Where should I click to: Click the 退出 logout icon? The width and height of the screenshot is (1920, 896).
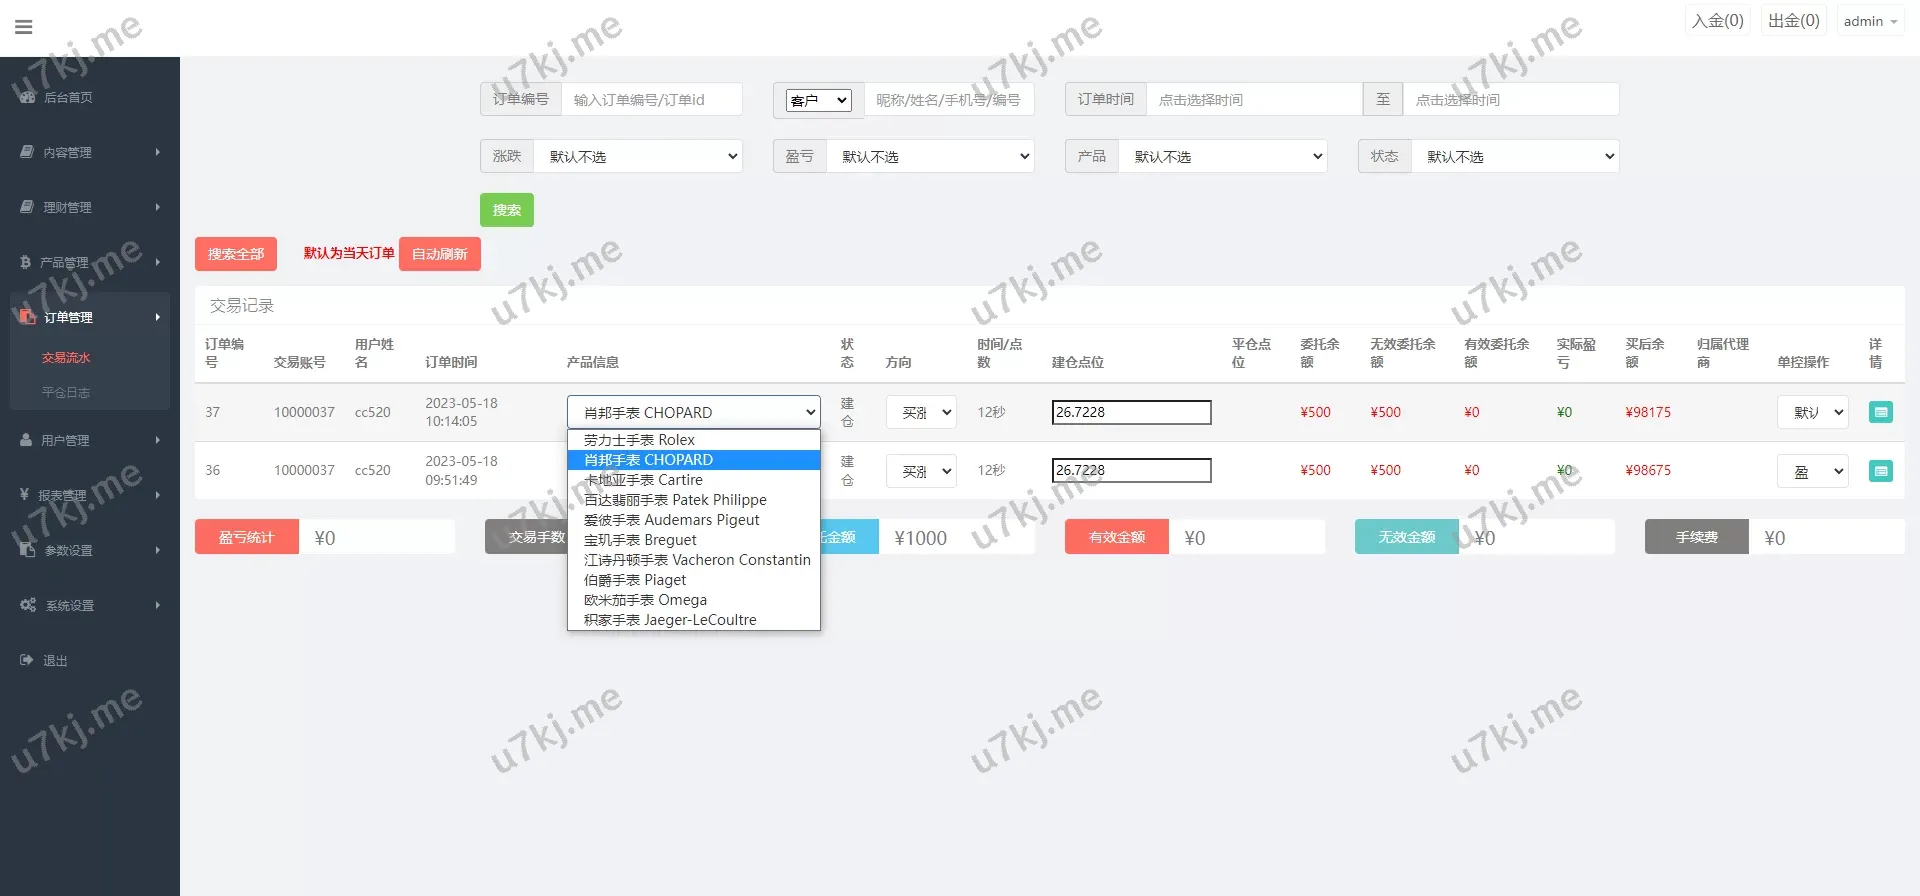point(27,660)
